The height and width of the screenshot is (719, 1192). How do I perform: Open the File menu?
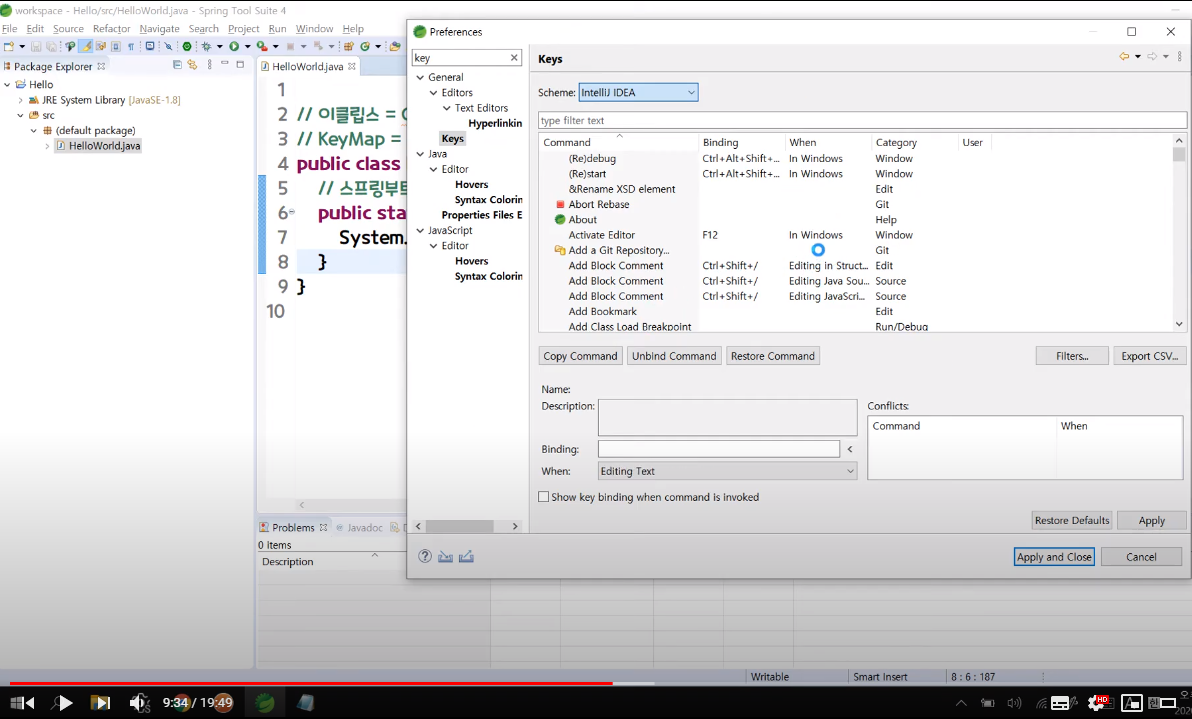coord(9,29)
